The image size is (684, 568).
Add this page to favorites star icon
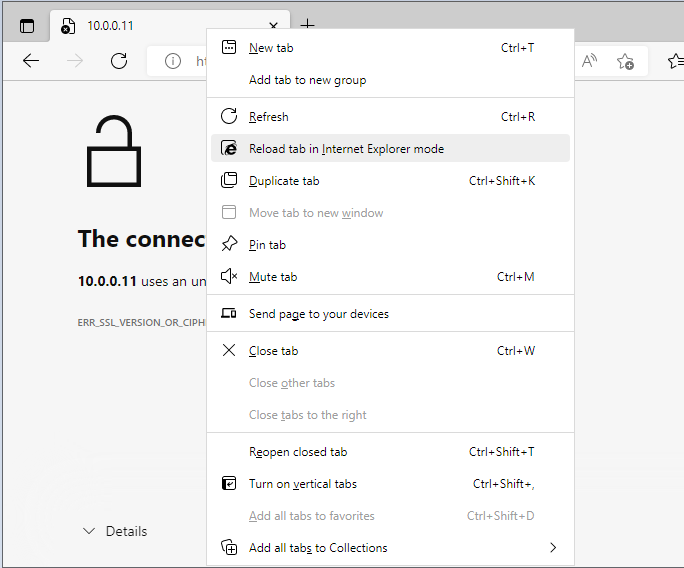(x=626, y=61)
